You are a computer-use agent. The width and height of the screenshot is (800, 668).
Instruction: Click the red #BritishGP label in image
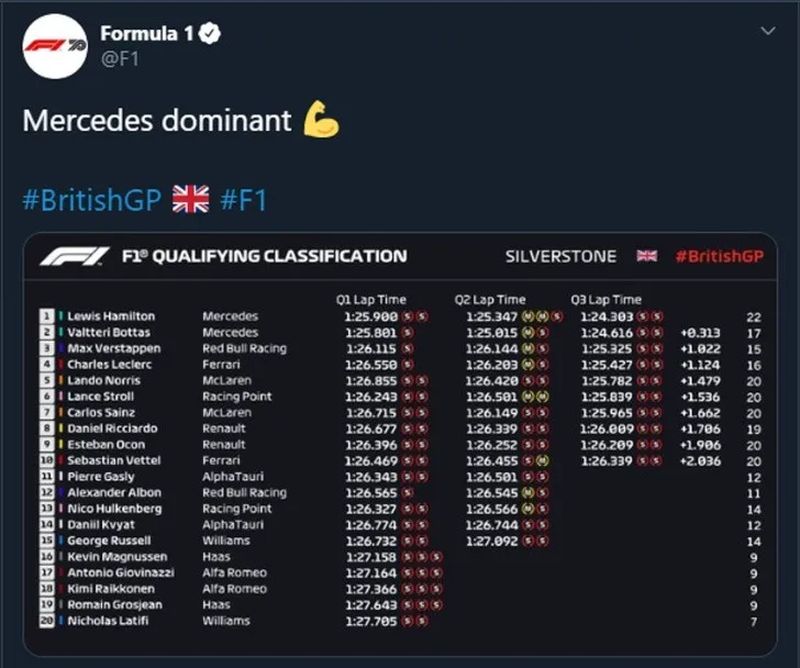[x=719, y=256]
